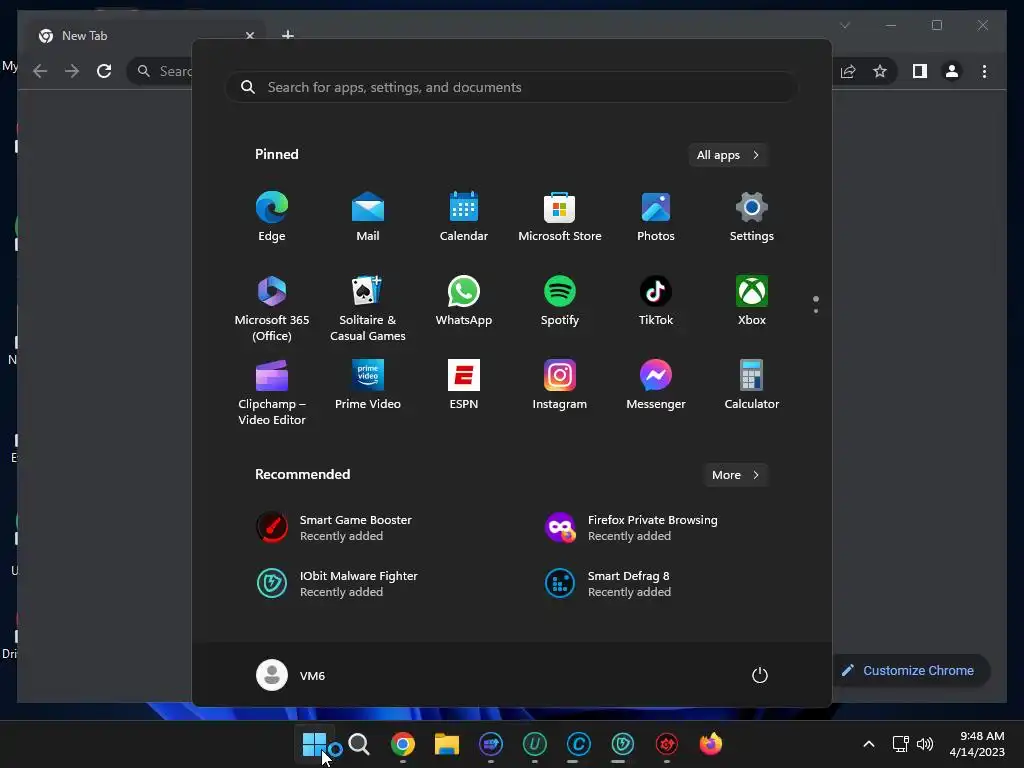Open the network status tray icon
Screen dimensions: 1024x768
tap(901, 744)
